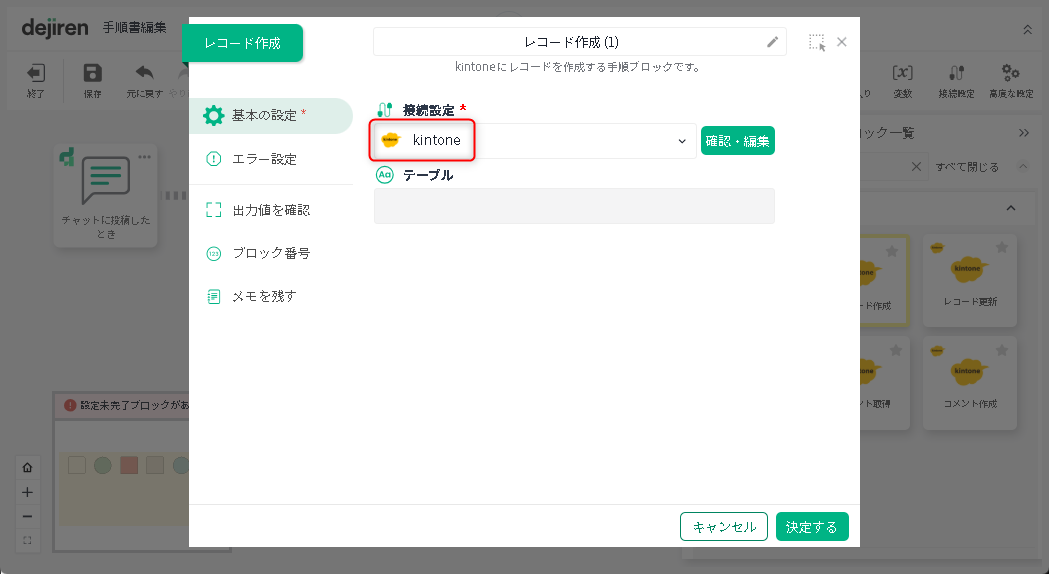Close the レコード作成 dialog with the X

842,42
